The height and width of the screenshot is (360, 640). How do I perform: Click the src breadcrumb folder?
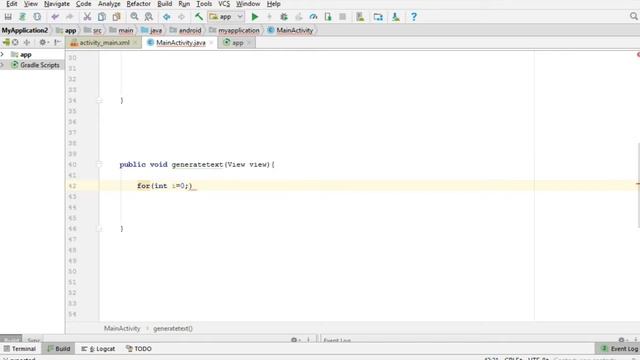[x=93, y=30]
